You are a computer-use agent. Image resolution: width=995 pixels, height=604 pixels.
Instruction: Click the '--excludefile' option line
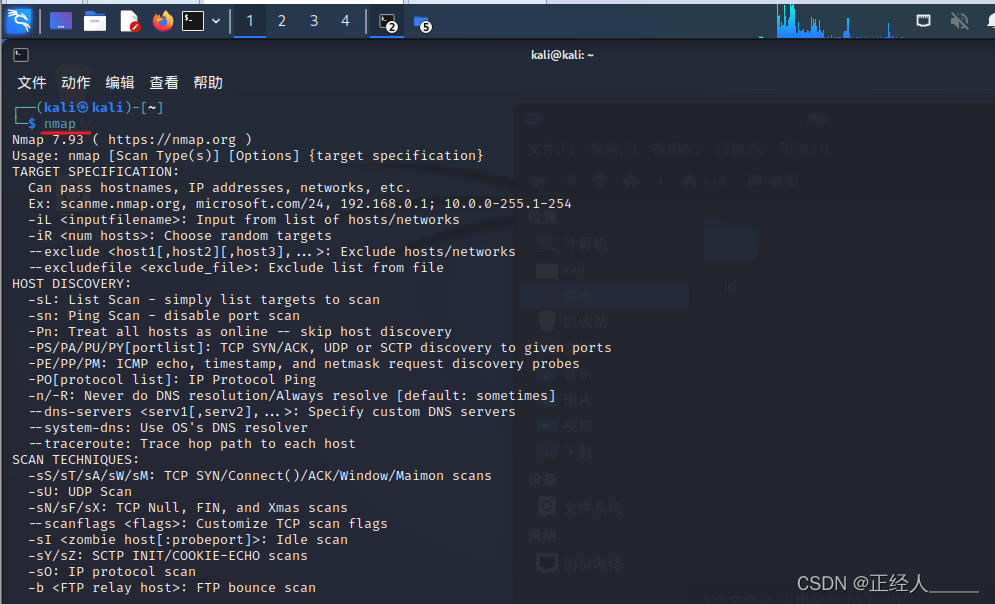236,268
